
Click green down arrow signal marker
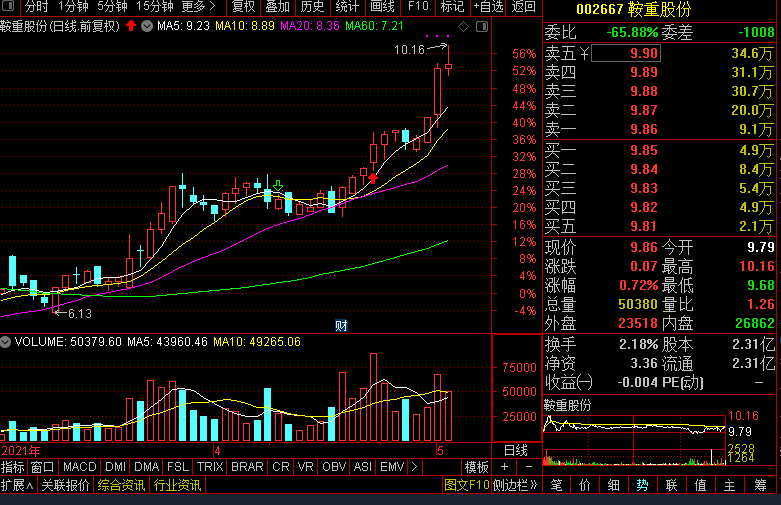coord(278,186)
